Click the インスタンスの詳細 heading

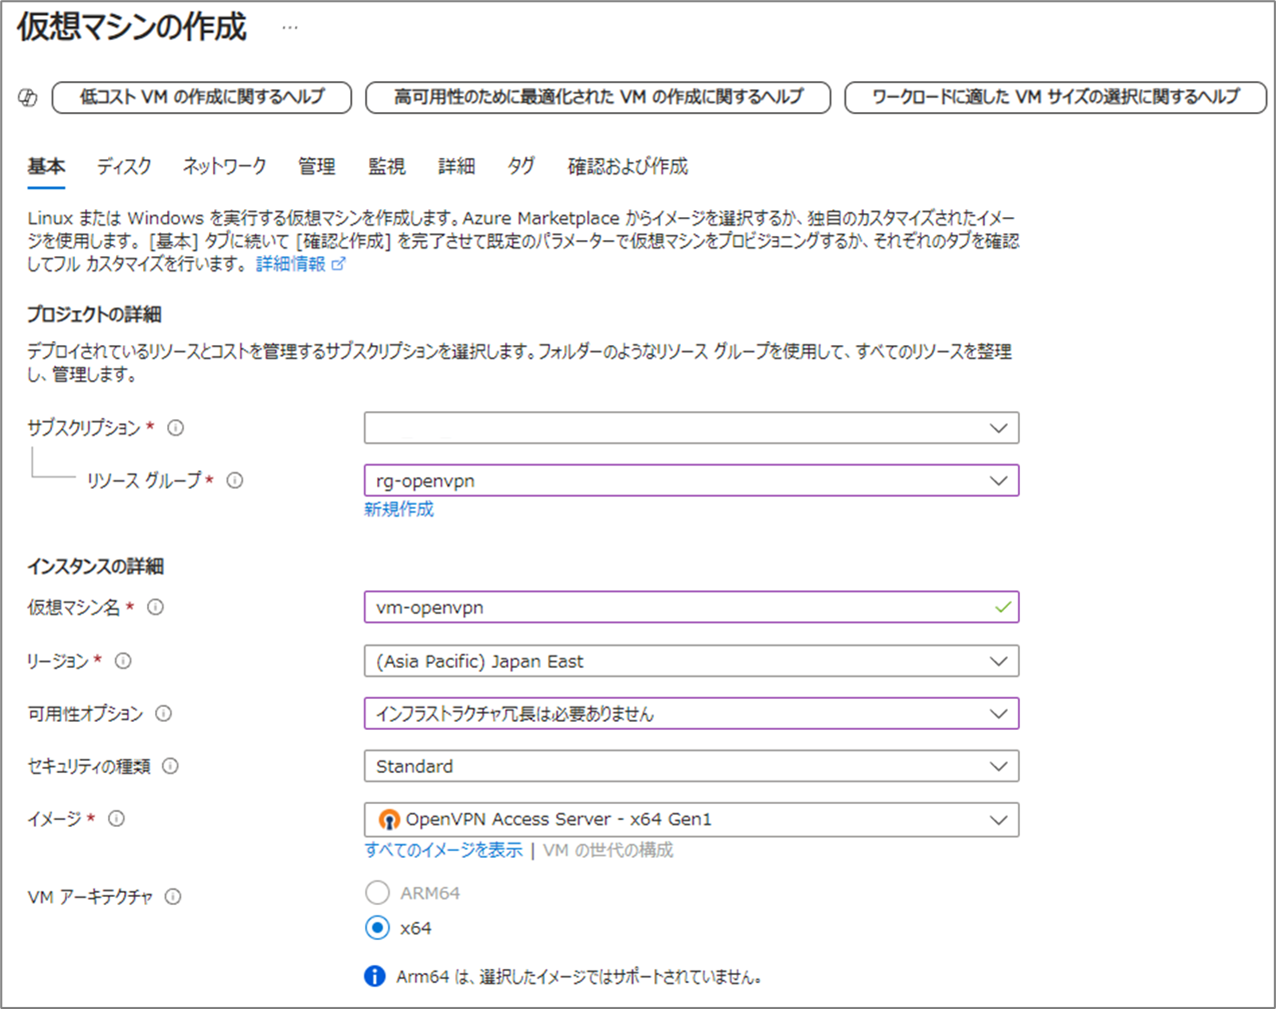[96, 566]
